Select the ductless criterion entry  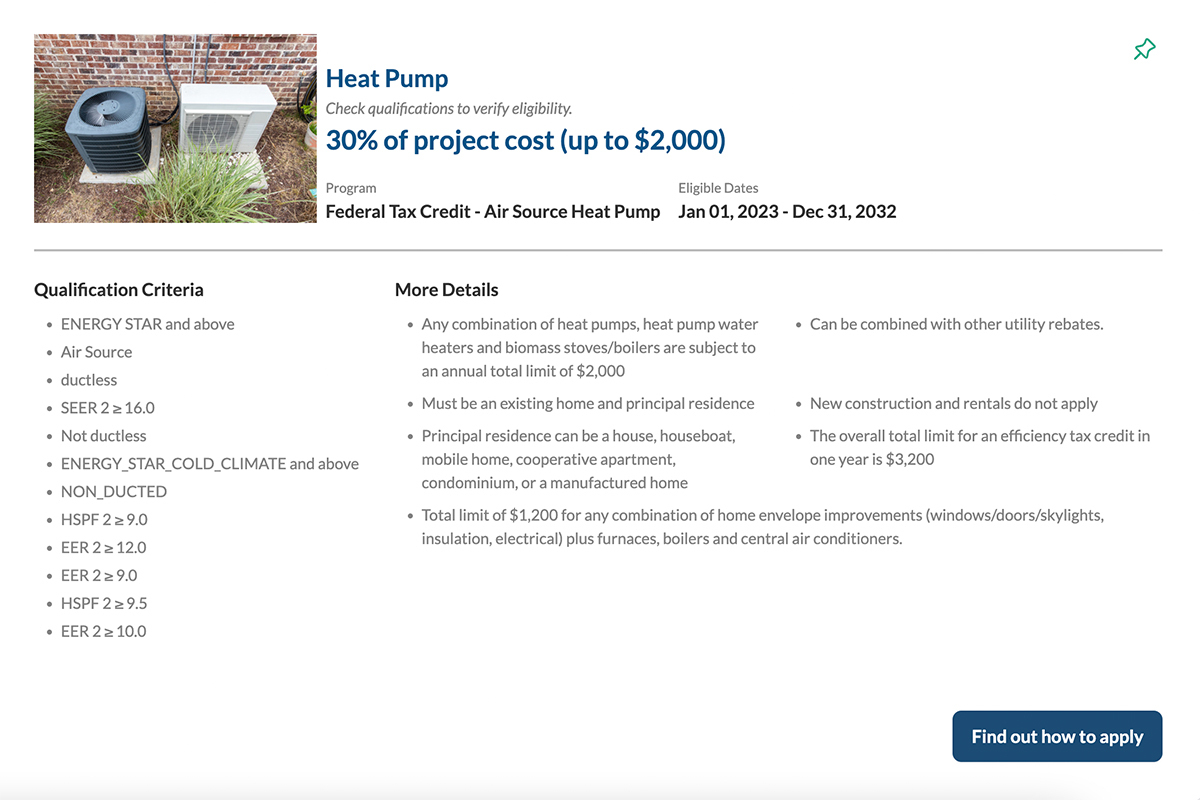[x=88, y=380]
